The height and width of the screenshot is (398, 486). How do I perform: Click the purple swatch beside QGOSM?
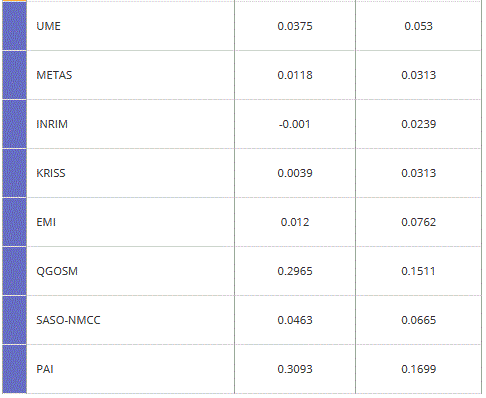pyautogui.click(x=14, y=271)
